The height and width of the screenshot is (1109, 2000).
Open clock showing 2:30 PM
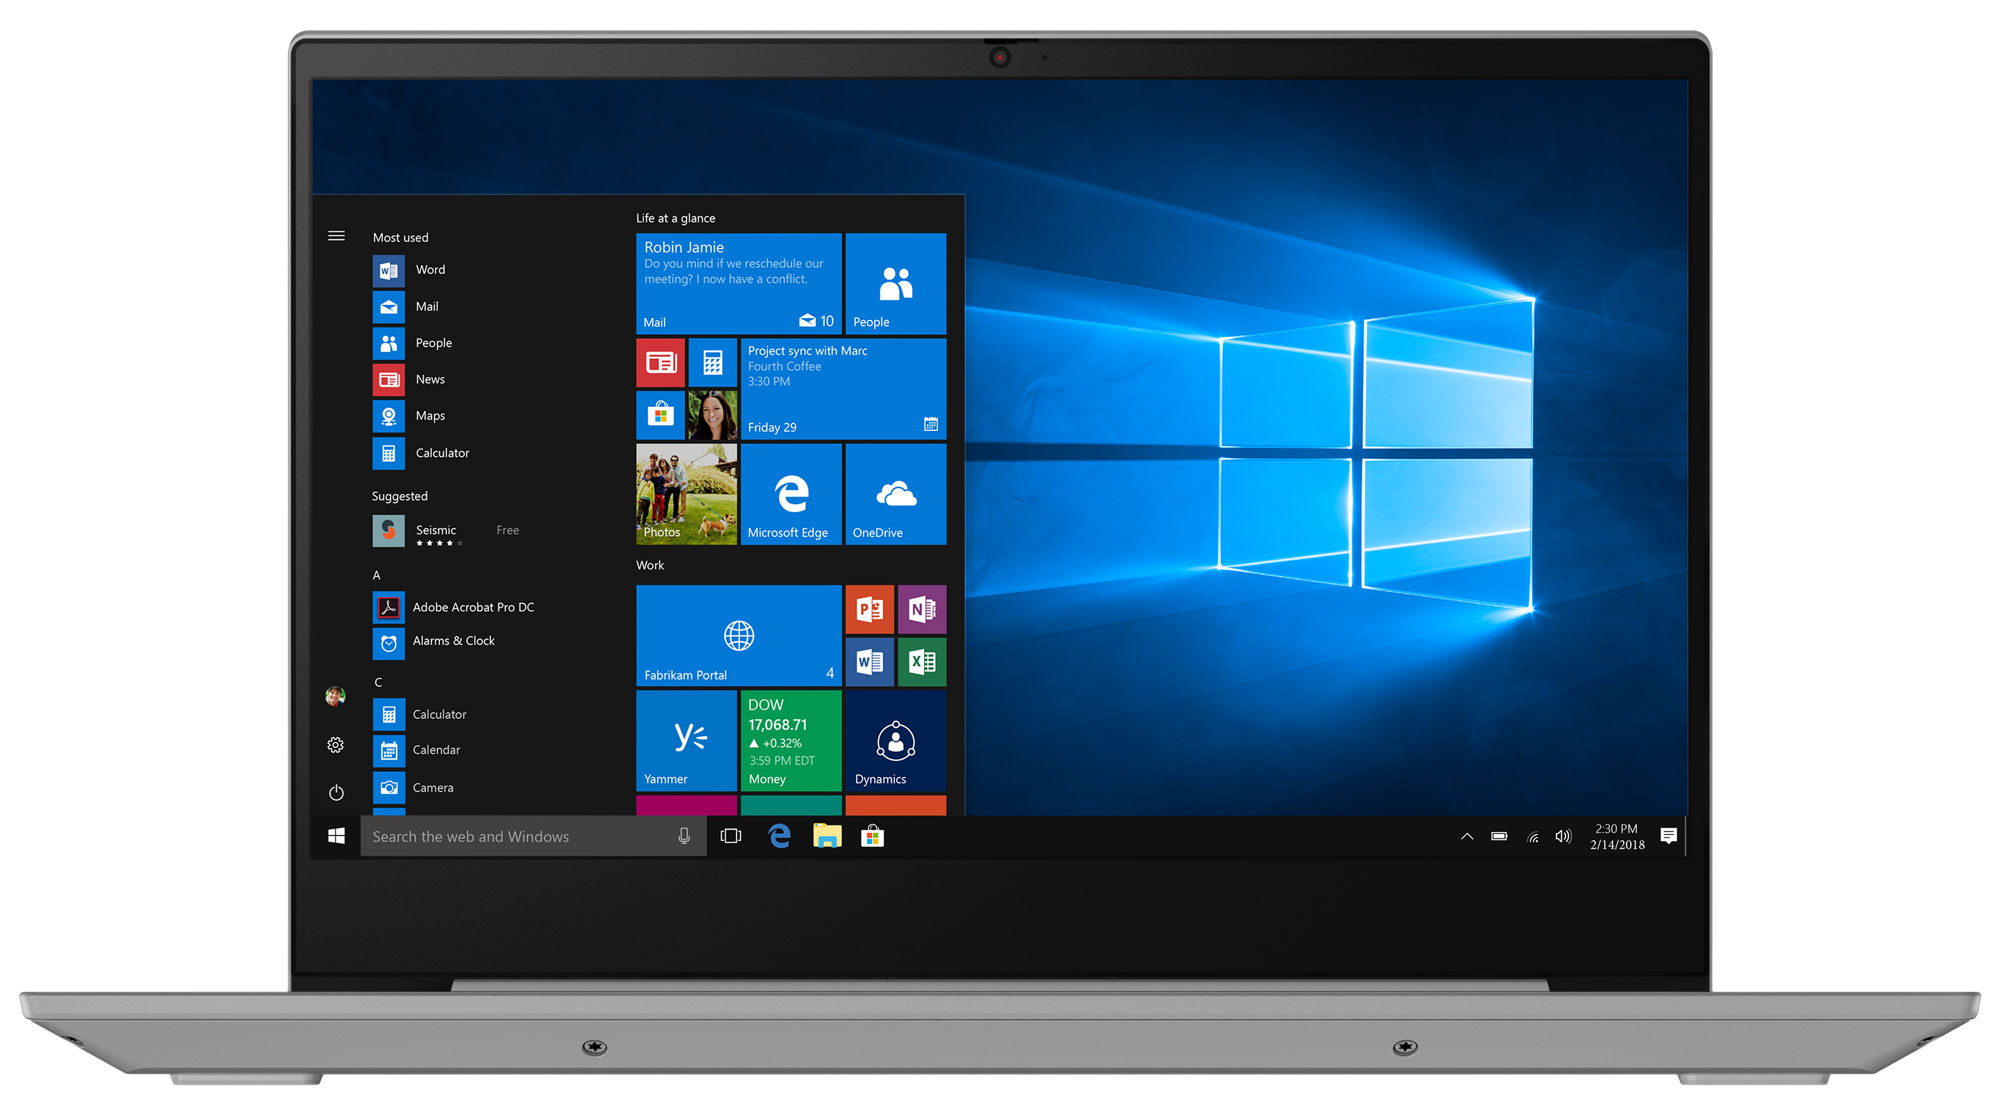pos(1617,836)
